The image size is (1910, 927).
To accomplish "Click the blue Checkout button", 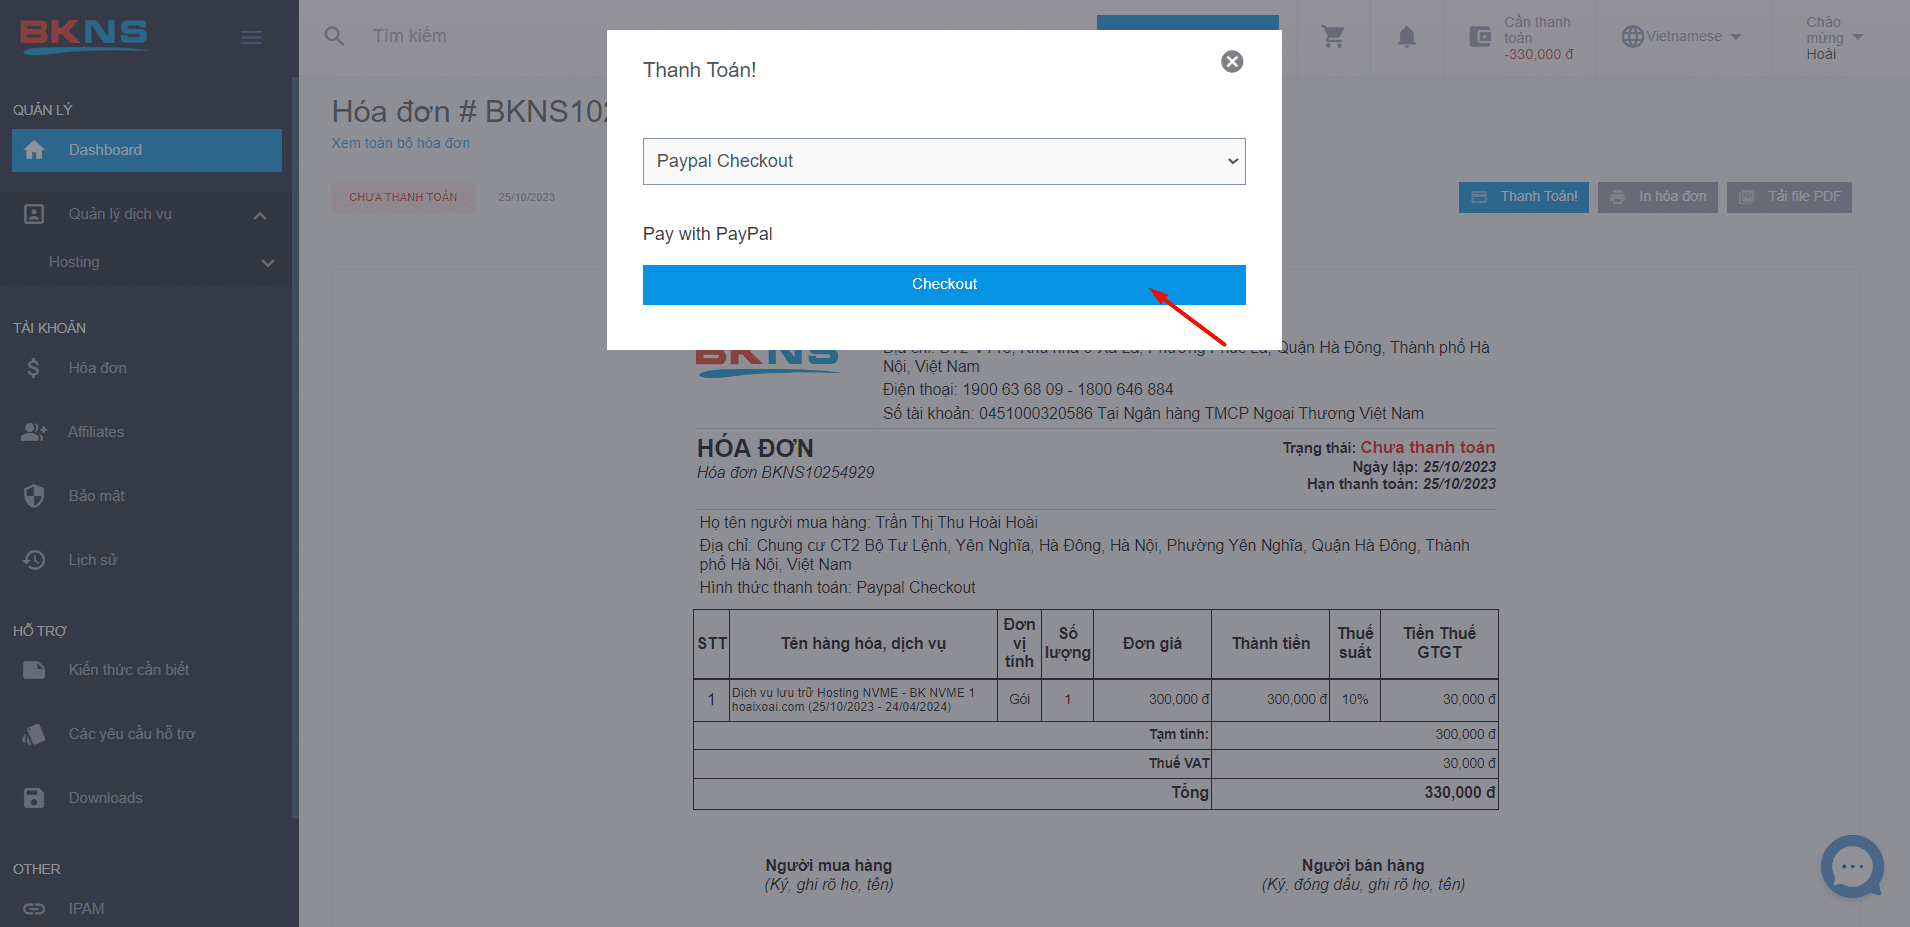I will pos(944,284).
